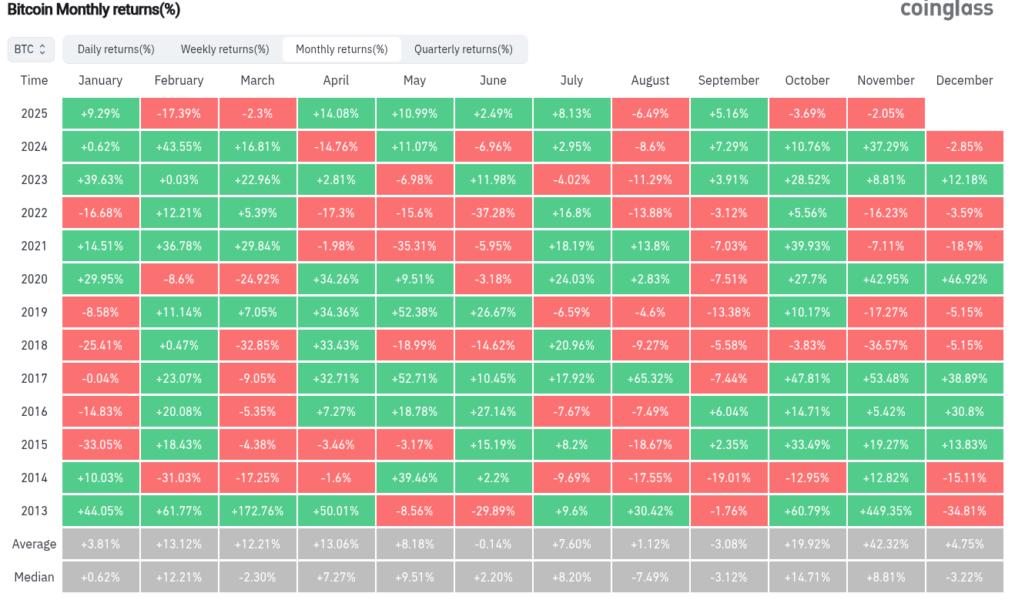Click the sort chevrons beside BTC

coord(44,48)
